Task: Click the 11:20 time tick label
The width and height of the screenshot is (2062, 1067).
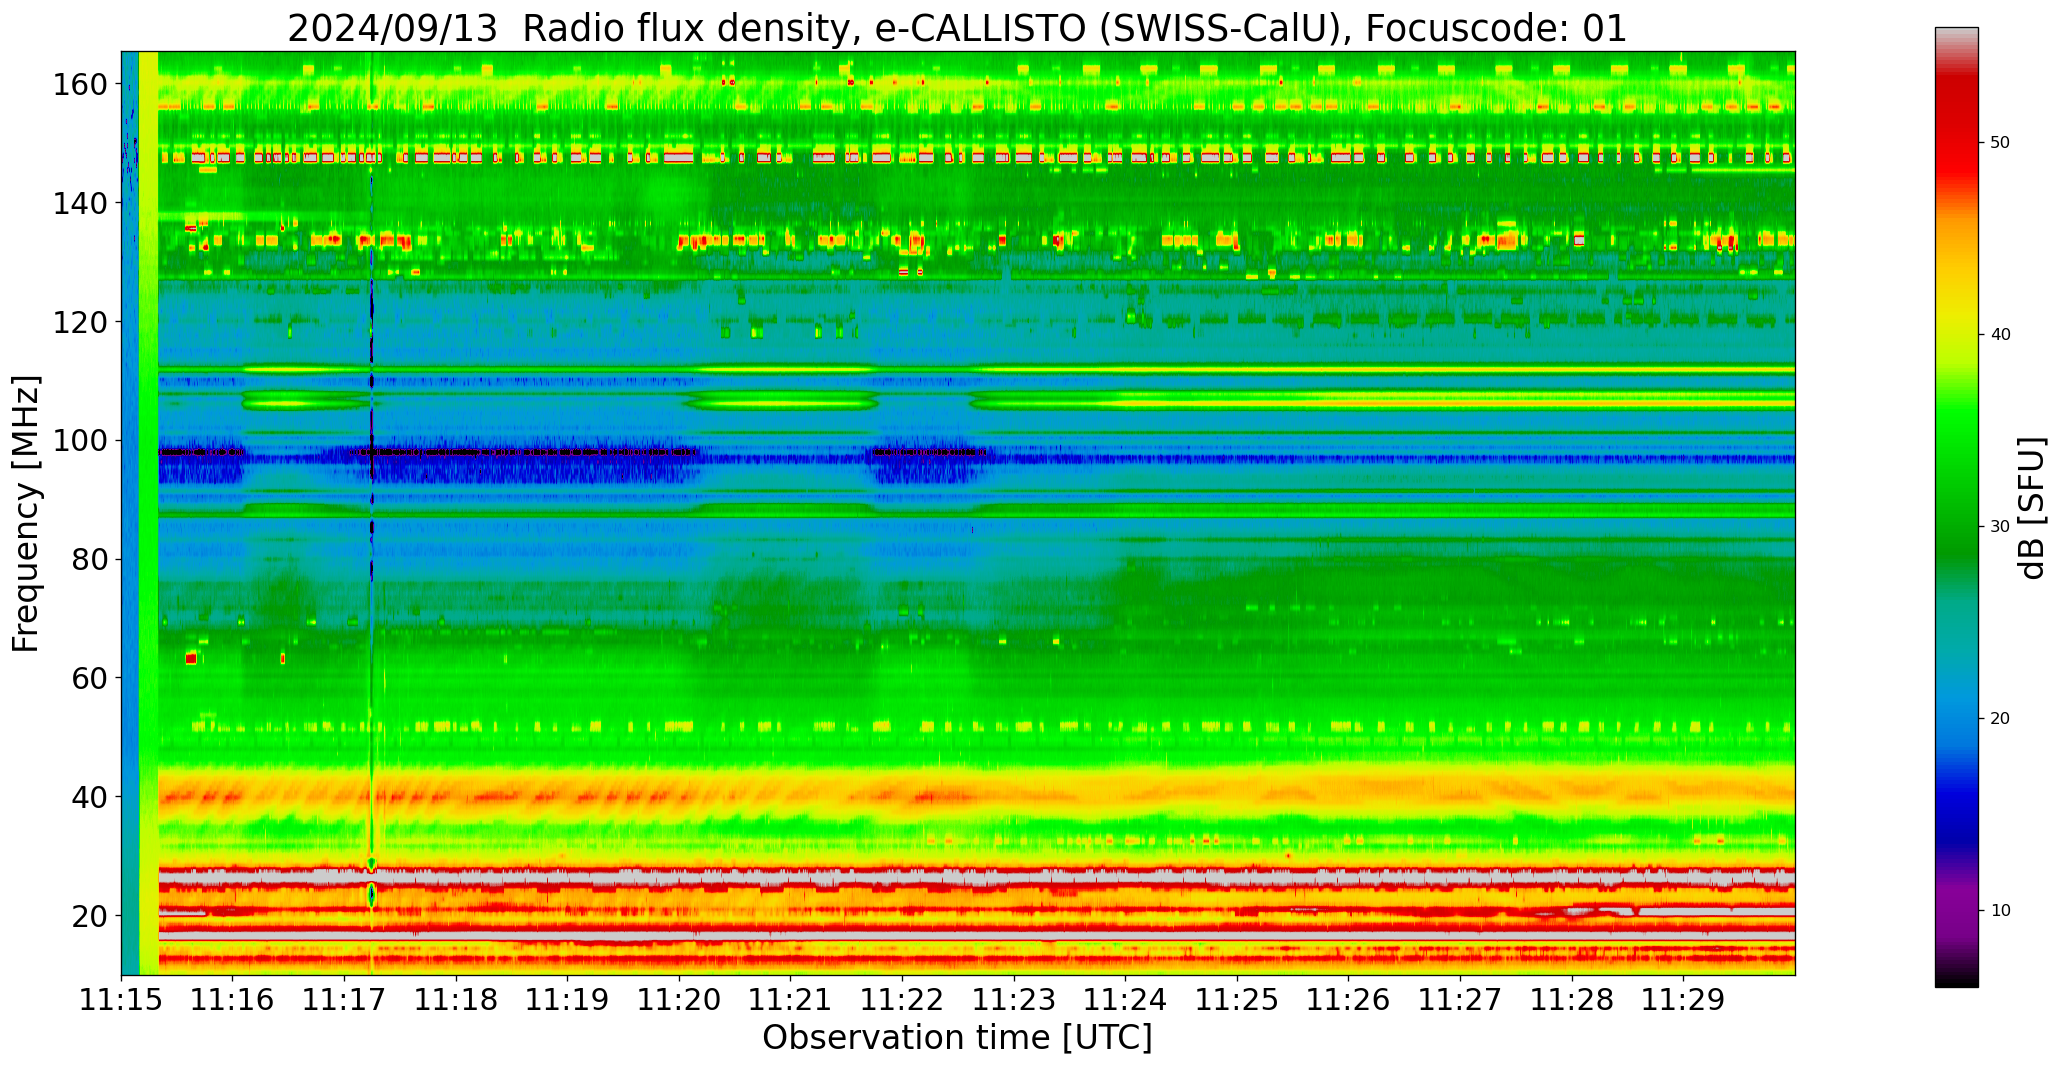Action: pos(679,1000)
